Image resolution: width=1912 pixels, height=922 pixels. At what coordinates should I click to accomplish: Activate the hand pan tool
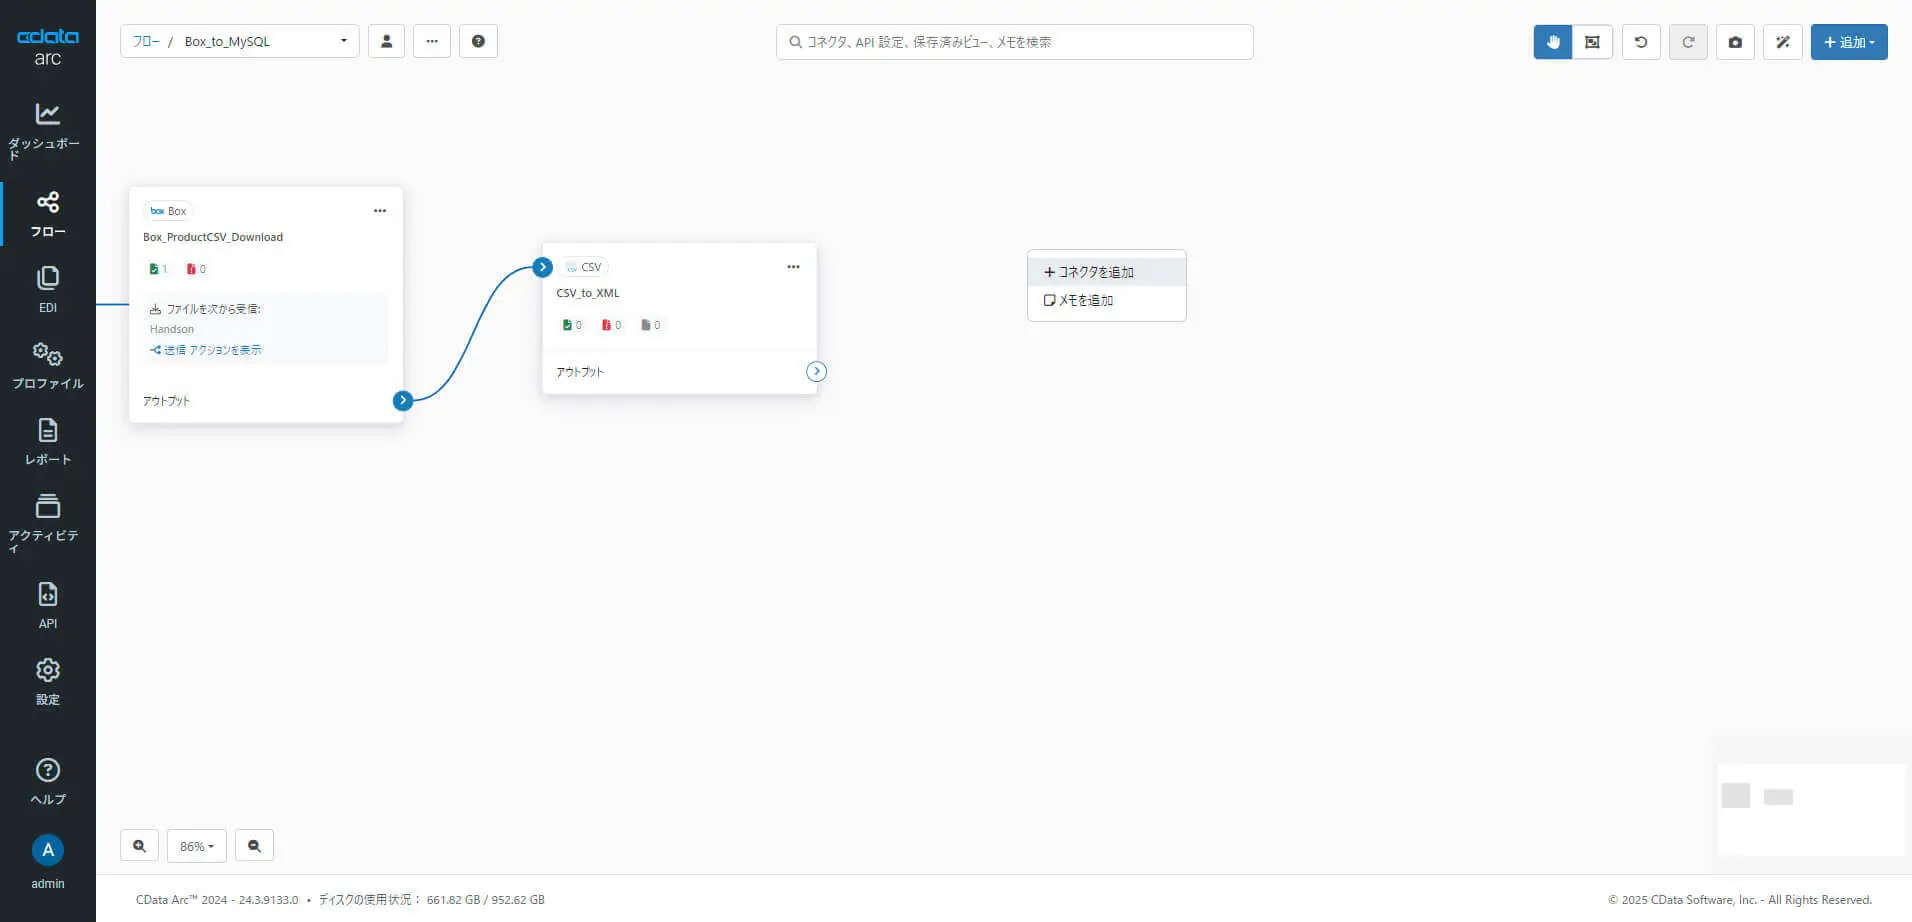1553,42
